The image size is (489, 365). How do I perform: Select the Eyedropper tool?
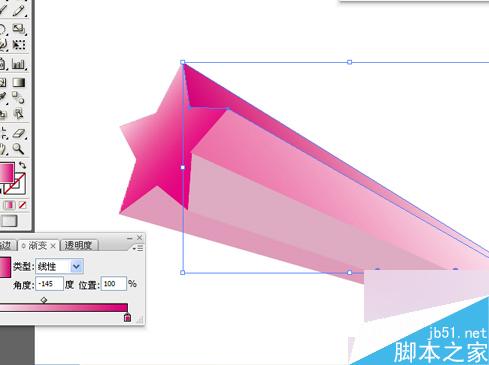pos(3,97)
